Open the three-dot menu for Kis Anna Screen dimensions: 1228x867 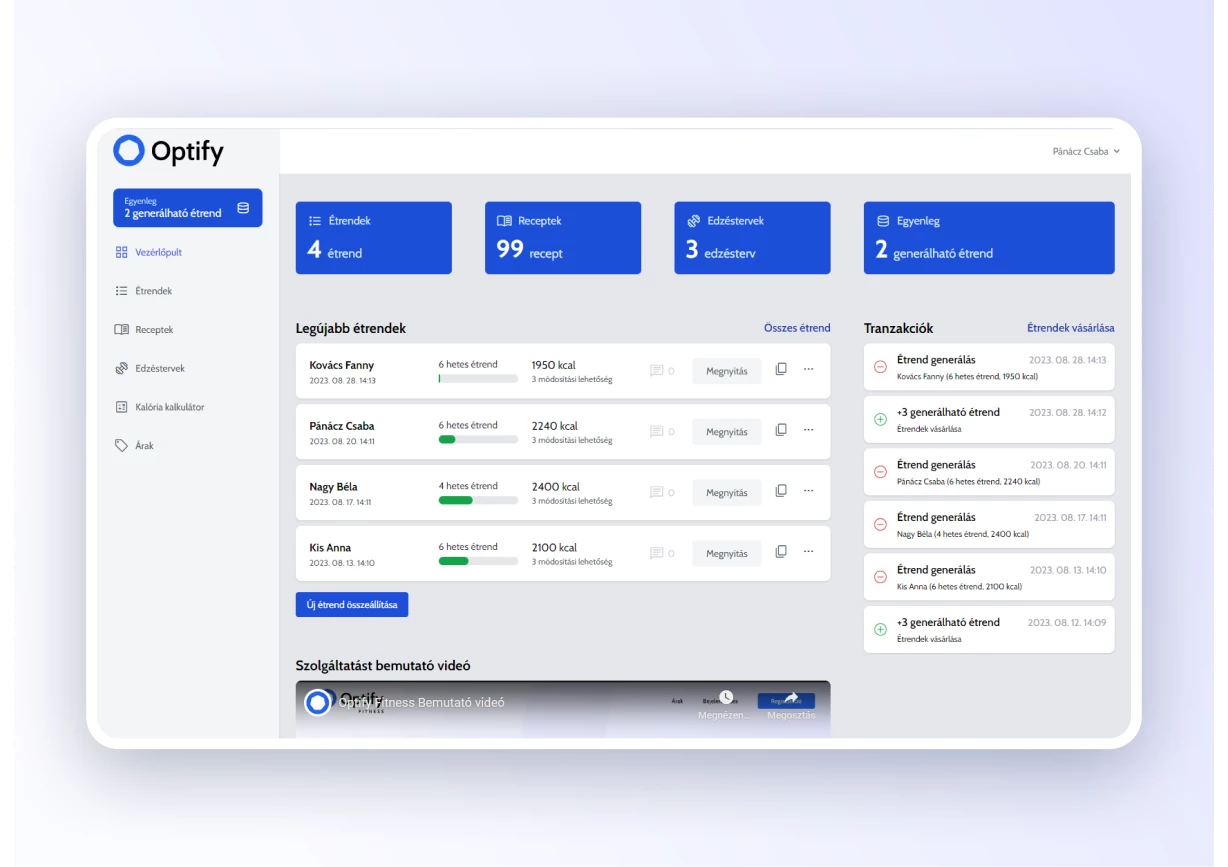tap(809, 552)
